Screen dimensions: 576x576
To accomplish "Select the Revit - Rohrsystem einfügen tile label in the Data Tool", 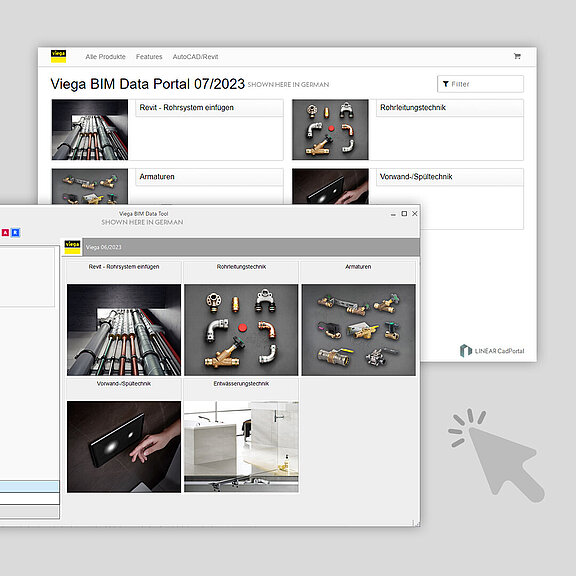I will [x=124, y=267].
